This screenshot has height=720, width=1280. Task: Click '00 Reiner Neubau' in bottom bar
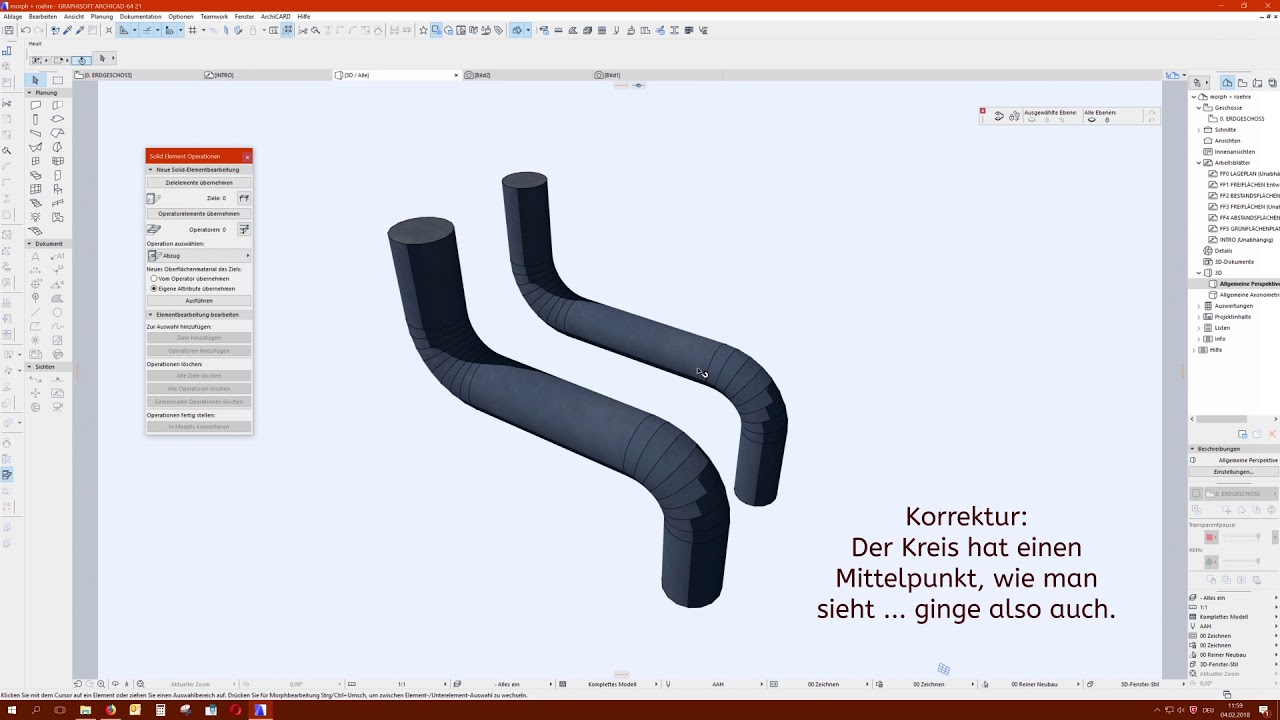coord(1034,684)
